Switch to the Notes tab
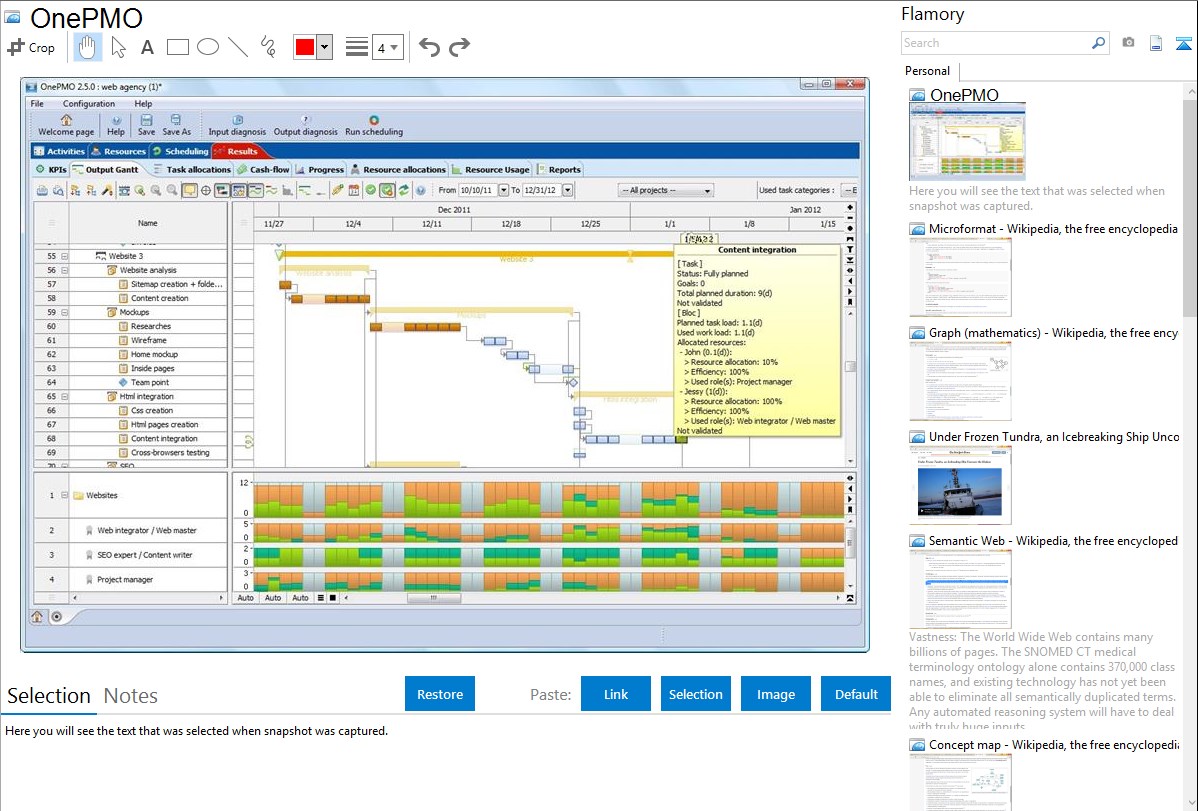This screenshot has height=811, width=1198. coord(131,696)
